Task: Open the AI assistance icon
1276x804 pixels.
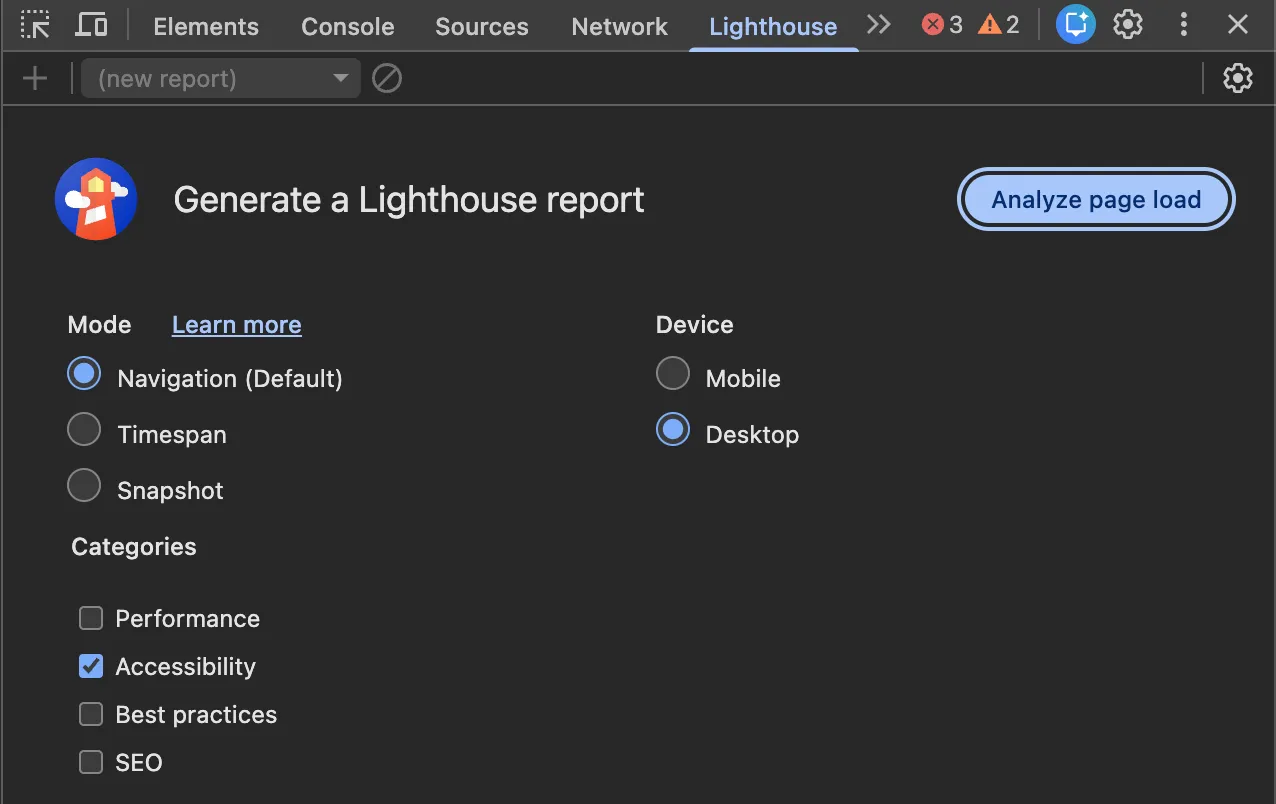Action: [1076, 24]
